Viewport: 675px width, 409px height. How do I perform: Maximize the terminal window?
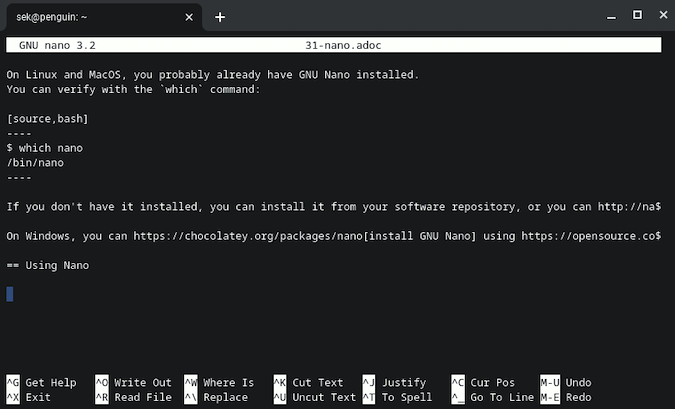pyautogui.click(x=636, y=15)
